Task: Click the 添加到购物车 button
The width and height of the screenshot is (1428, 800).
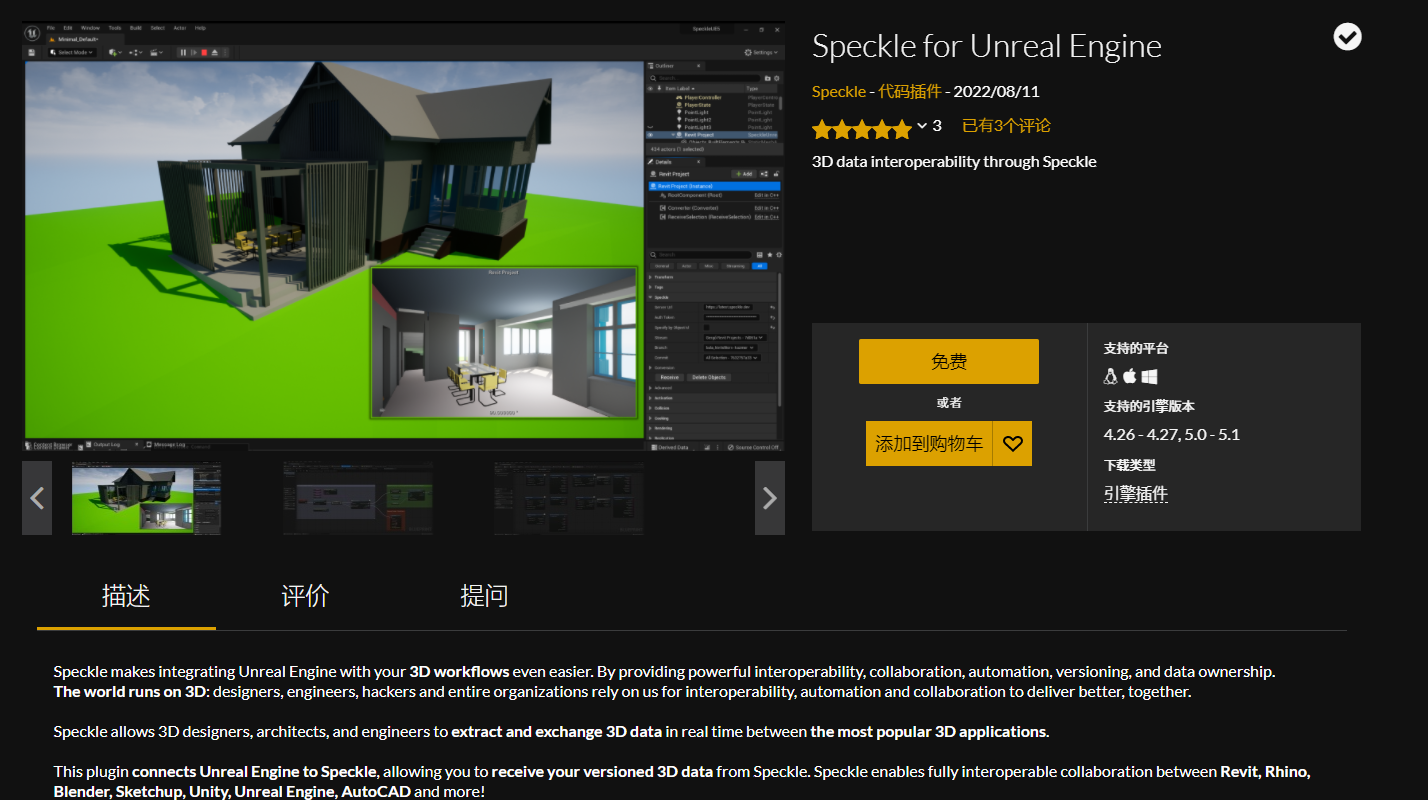Action: point(929,443)
